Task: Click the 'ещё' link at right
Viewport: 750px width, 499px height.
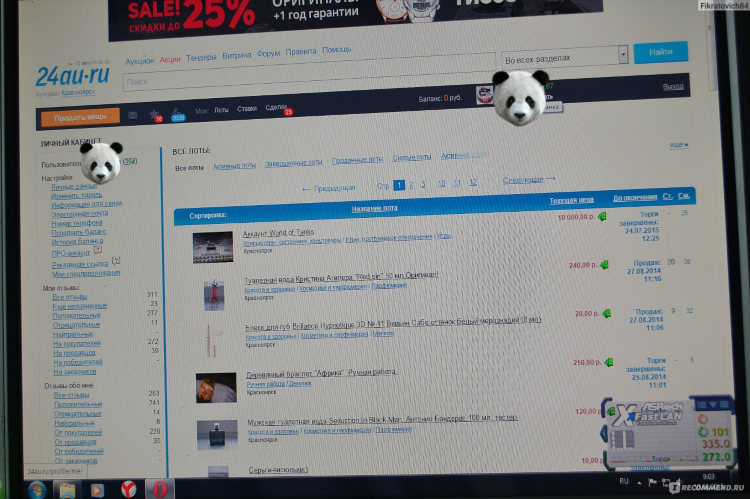Action: coord(679,144)
